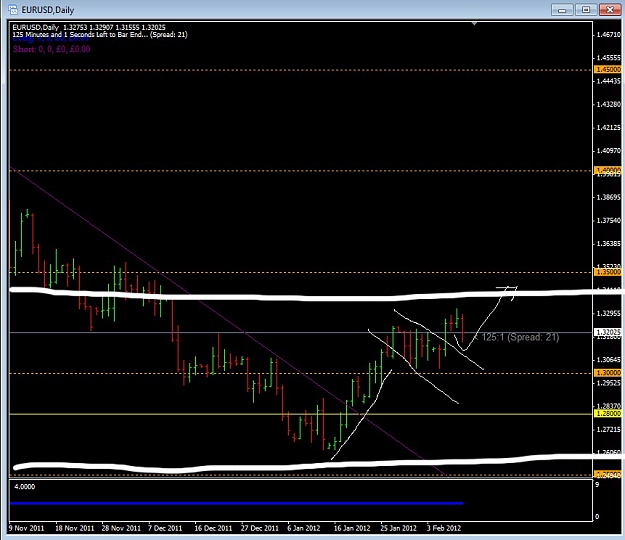Click the purple 'Short: 0, 0' label
This screenshot has width=625, height=540.
point(51,49)
